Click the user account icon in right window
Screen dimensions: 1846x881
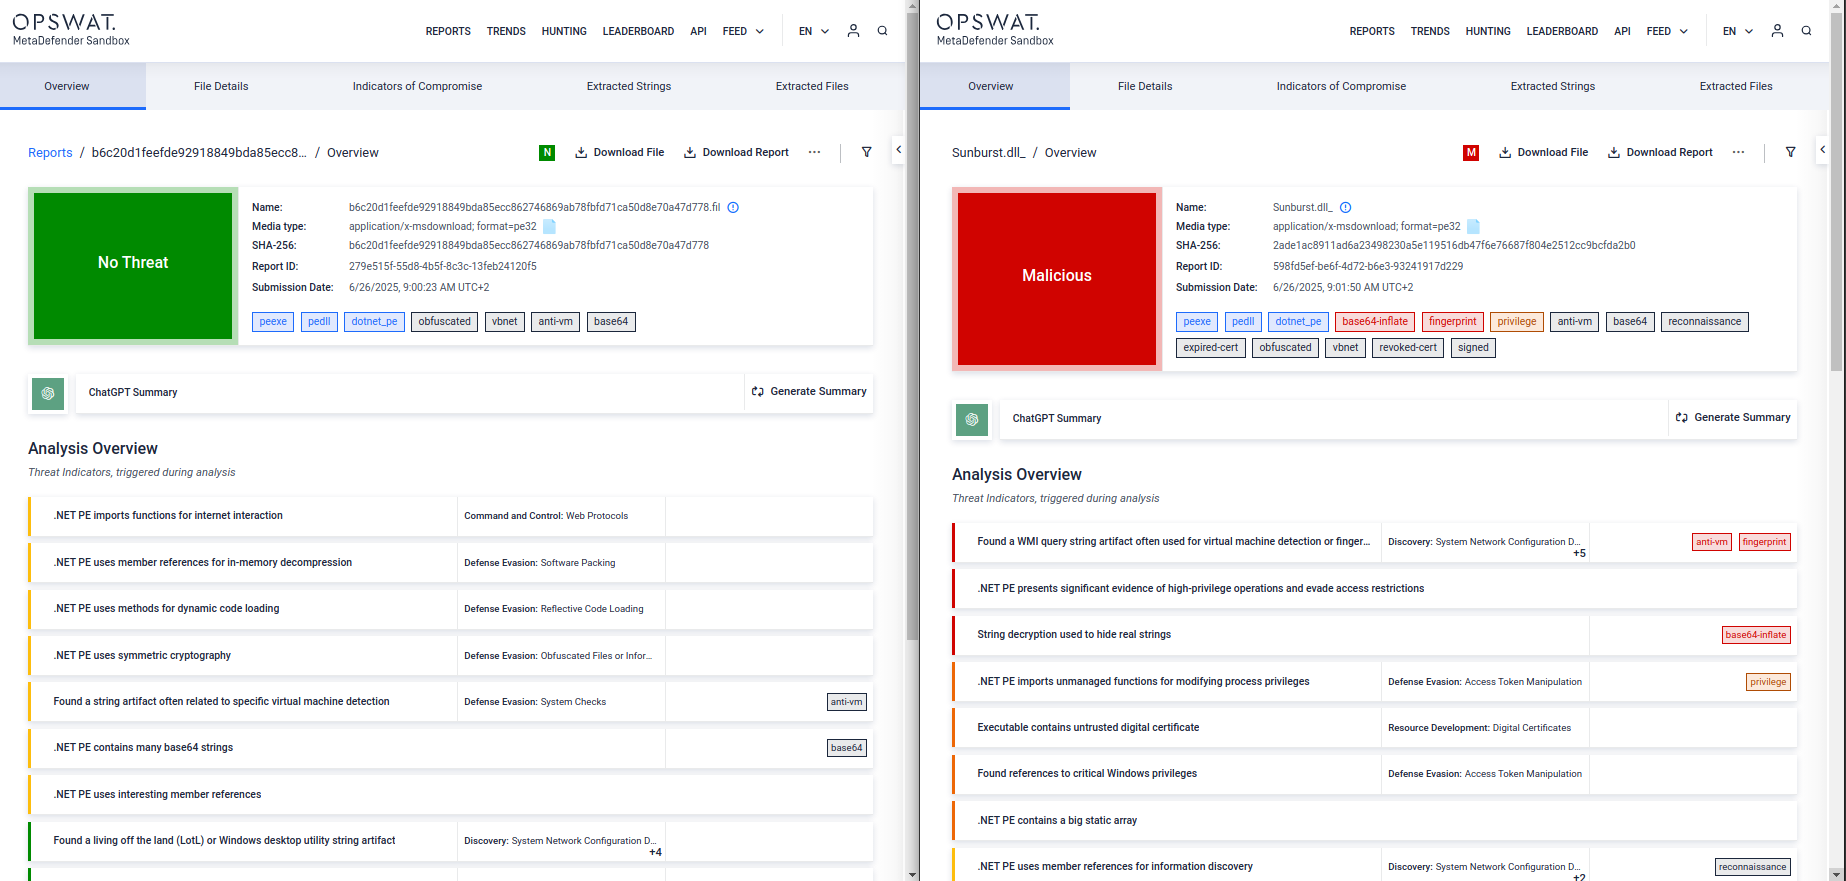pyautogui.click(x=1777, y=31)
